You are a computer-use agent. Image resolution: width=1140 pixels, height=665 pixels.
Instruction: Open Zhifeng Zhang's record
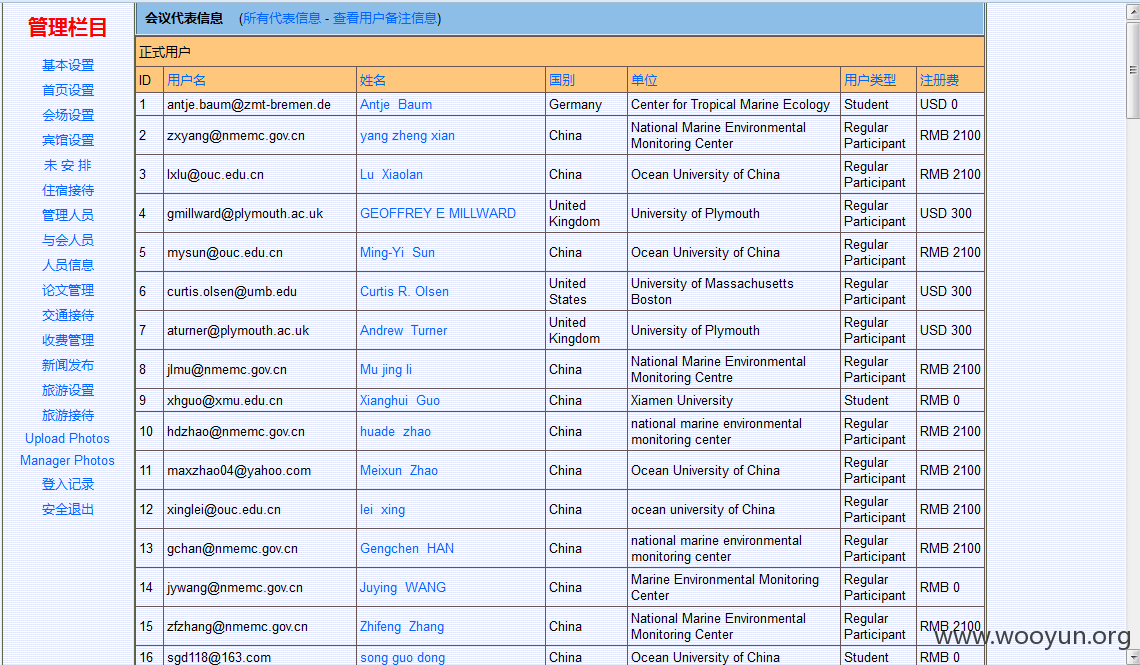tap(402, 626)
